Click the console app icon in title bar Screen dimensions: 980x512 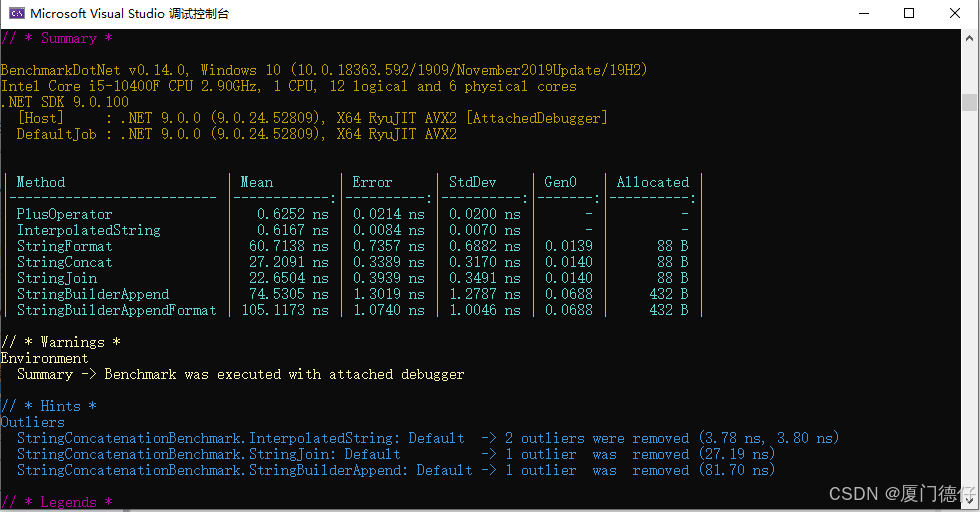[17, 13]
